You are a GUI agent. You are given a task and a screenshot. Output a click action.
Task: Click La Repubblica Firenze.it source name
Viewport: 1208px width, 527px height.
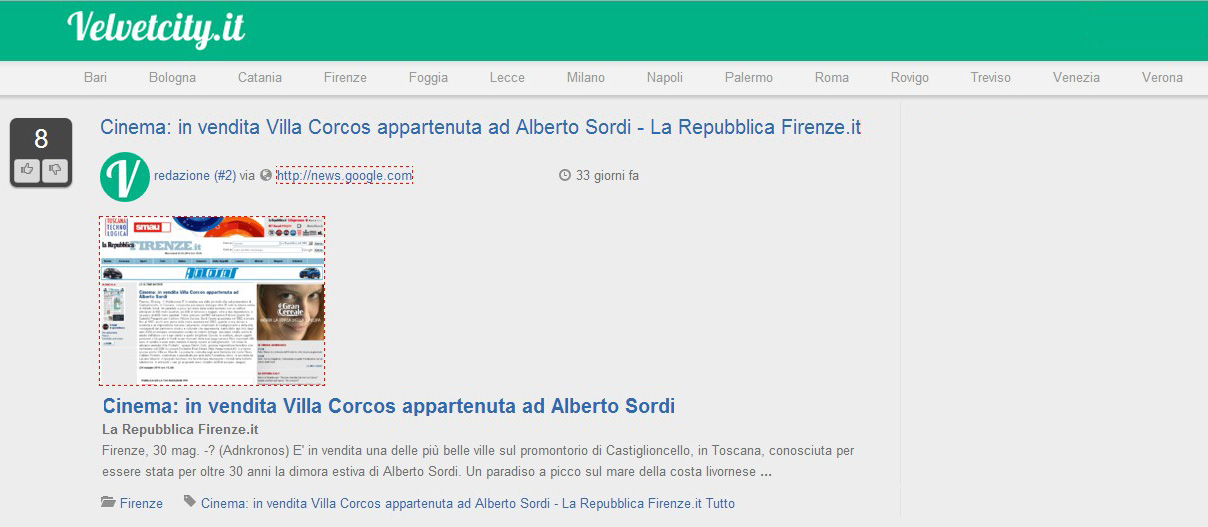tap(180, 429)
